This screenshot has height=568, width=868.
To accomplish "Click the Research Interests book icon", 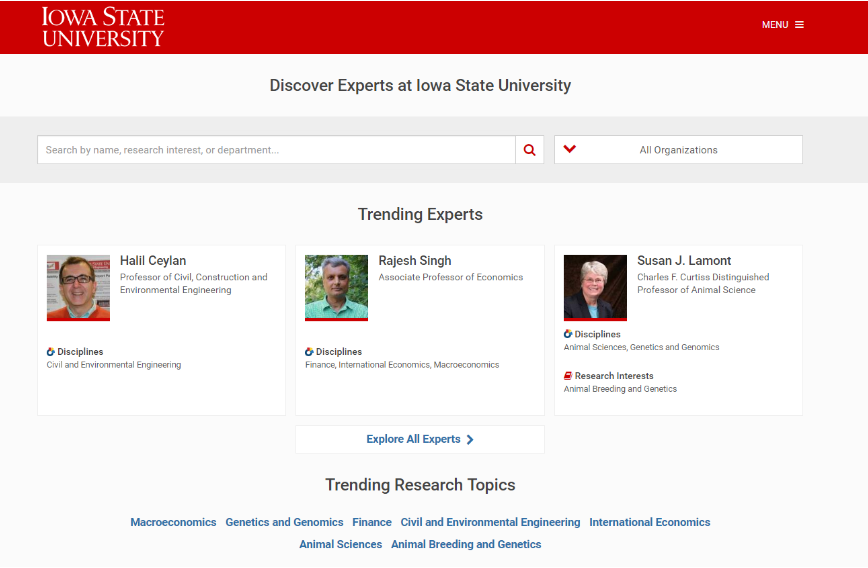I will [568, 376].
